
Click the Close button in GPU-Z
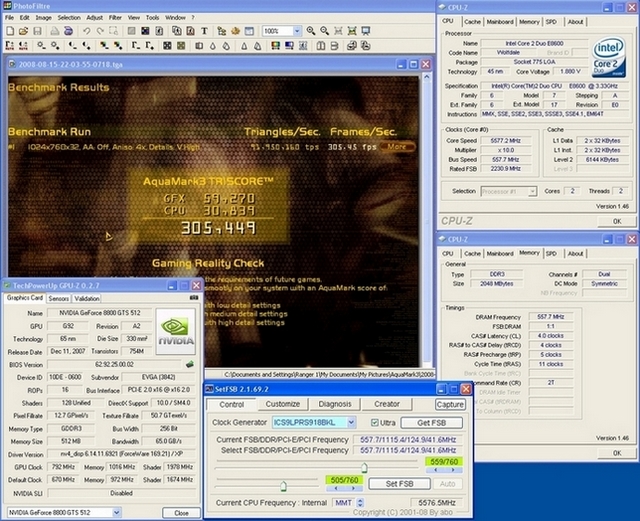click(x=181, y=513)
